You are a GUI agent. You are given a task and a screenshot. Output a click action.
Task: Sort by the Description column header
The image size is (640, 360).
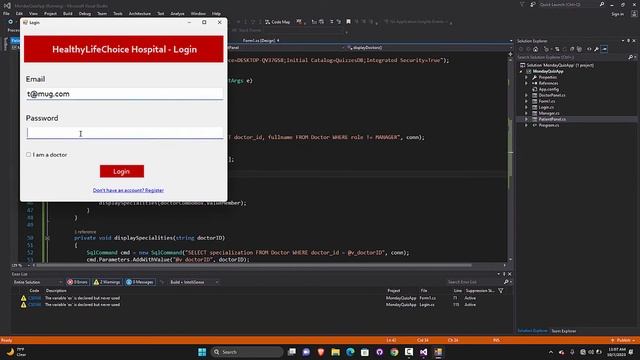pos(56,291)
